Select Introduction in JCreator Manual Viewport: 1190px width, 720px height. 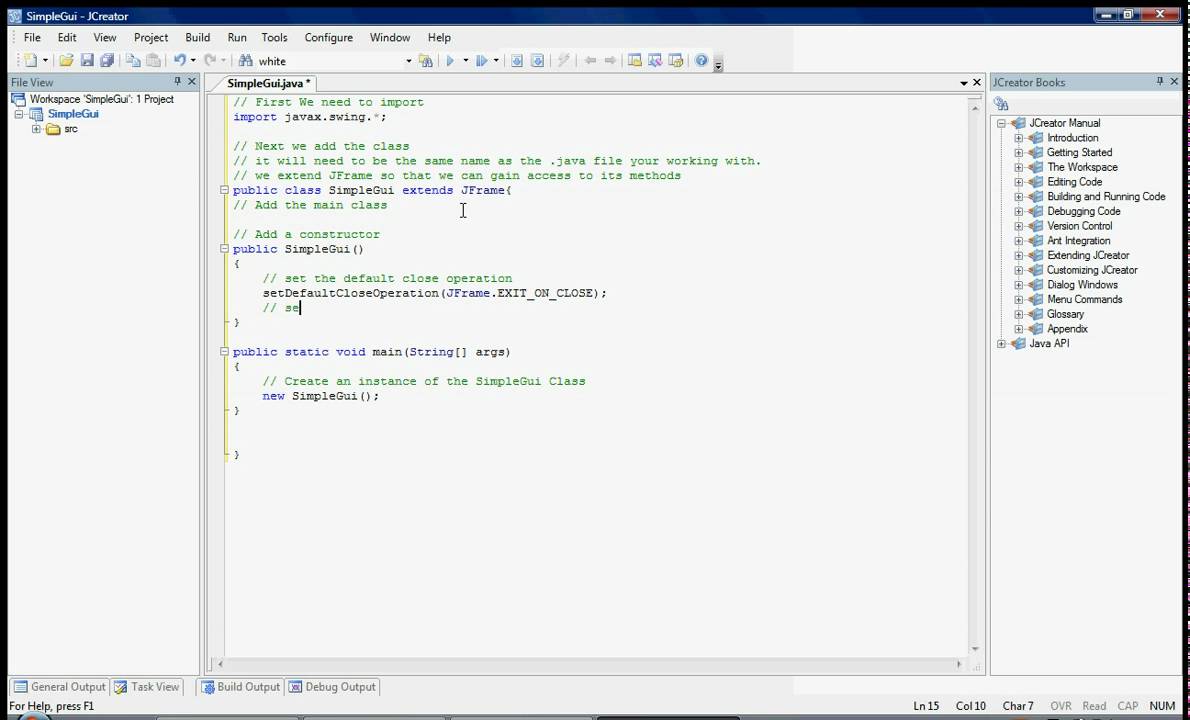pos(1072,138)
